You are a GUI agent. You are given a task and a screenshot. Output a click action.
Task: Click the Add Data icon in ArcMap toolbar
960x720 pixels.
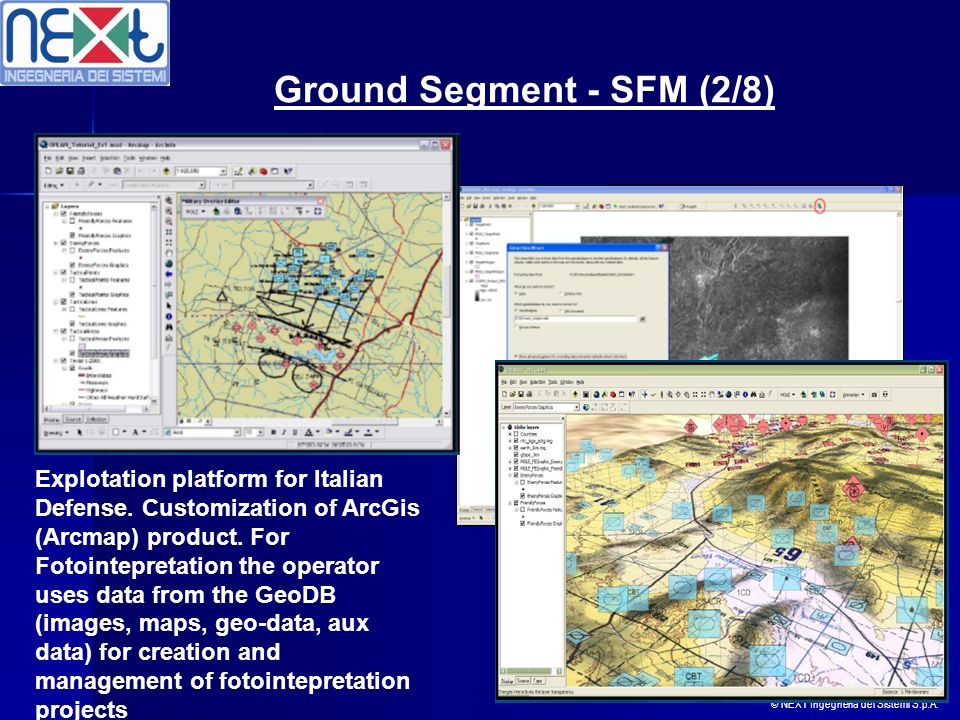coord(167,171)
